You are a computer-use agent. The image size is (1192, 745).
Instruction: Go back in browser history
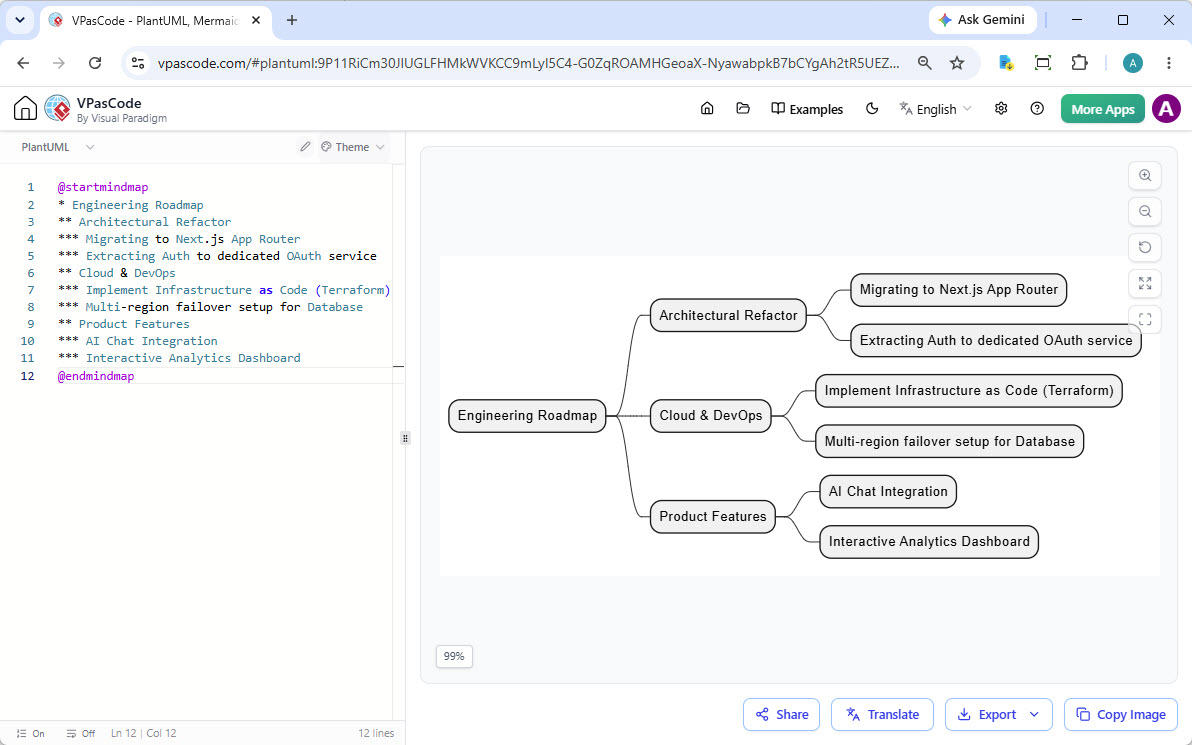(24, 63)
